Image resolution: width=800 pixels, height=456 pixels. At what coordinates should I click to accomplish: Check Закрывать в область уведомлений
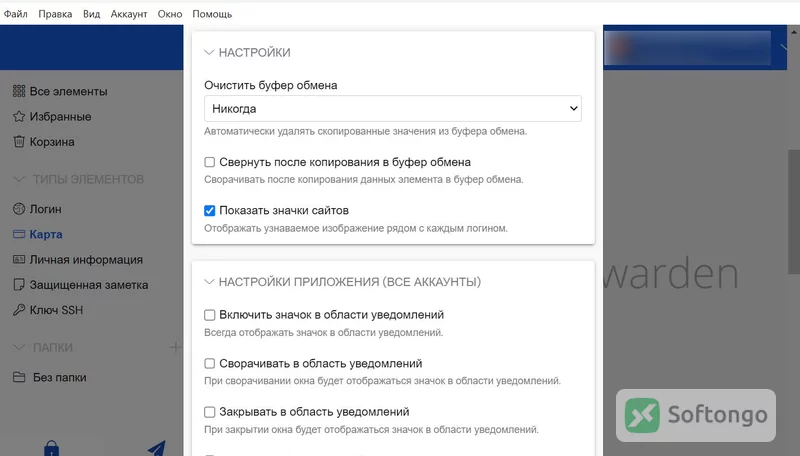coord(210,412)
